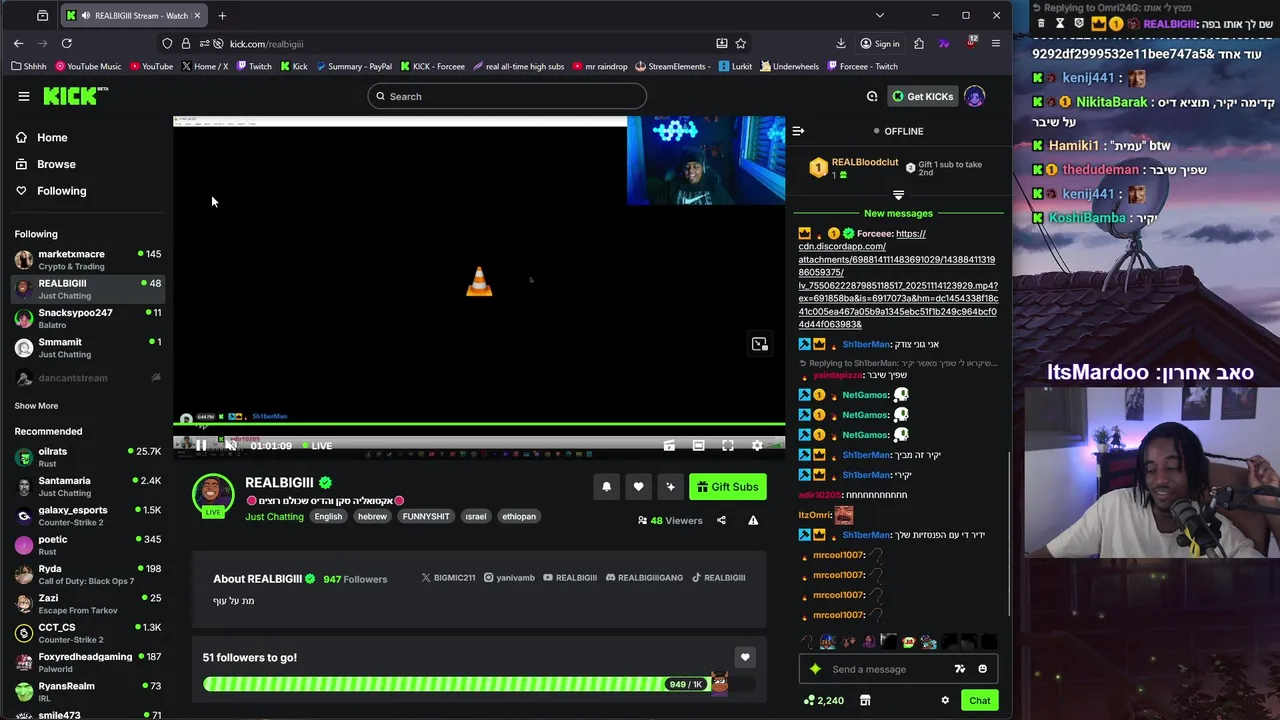Toggle chat text formatting icon
The image size is (1280, 720).
click(960, 669)
